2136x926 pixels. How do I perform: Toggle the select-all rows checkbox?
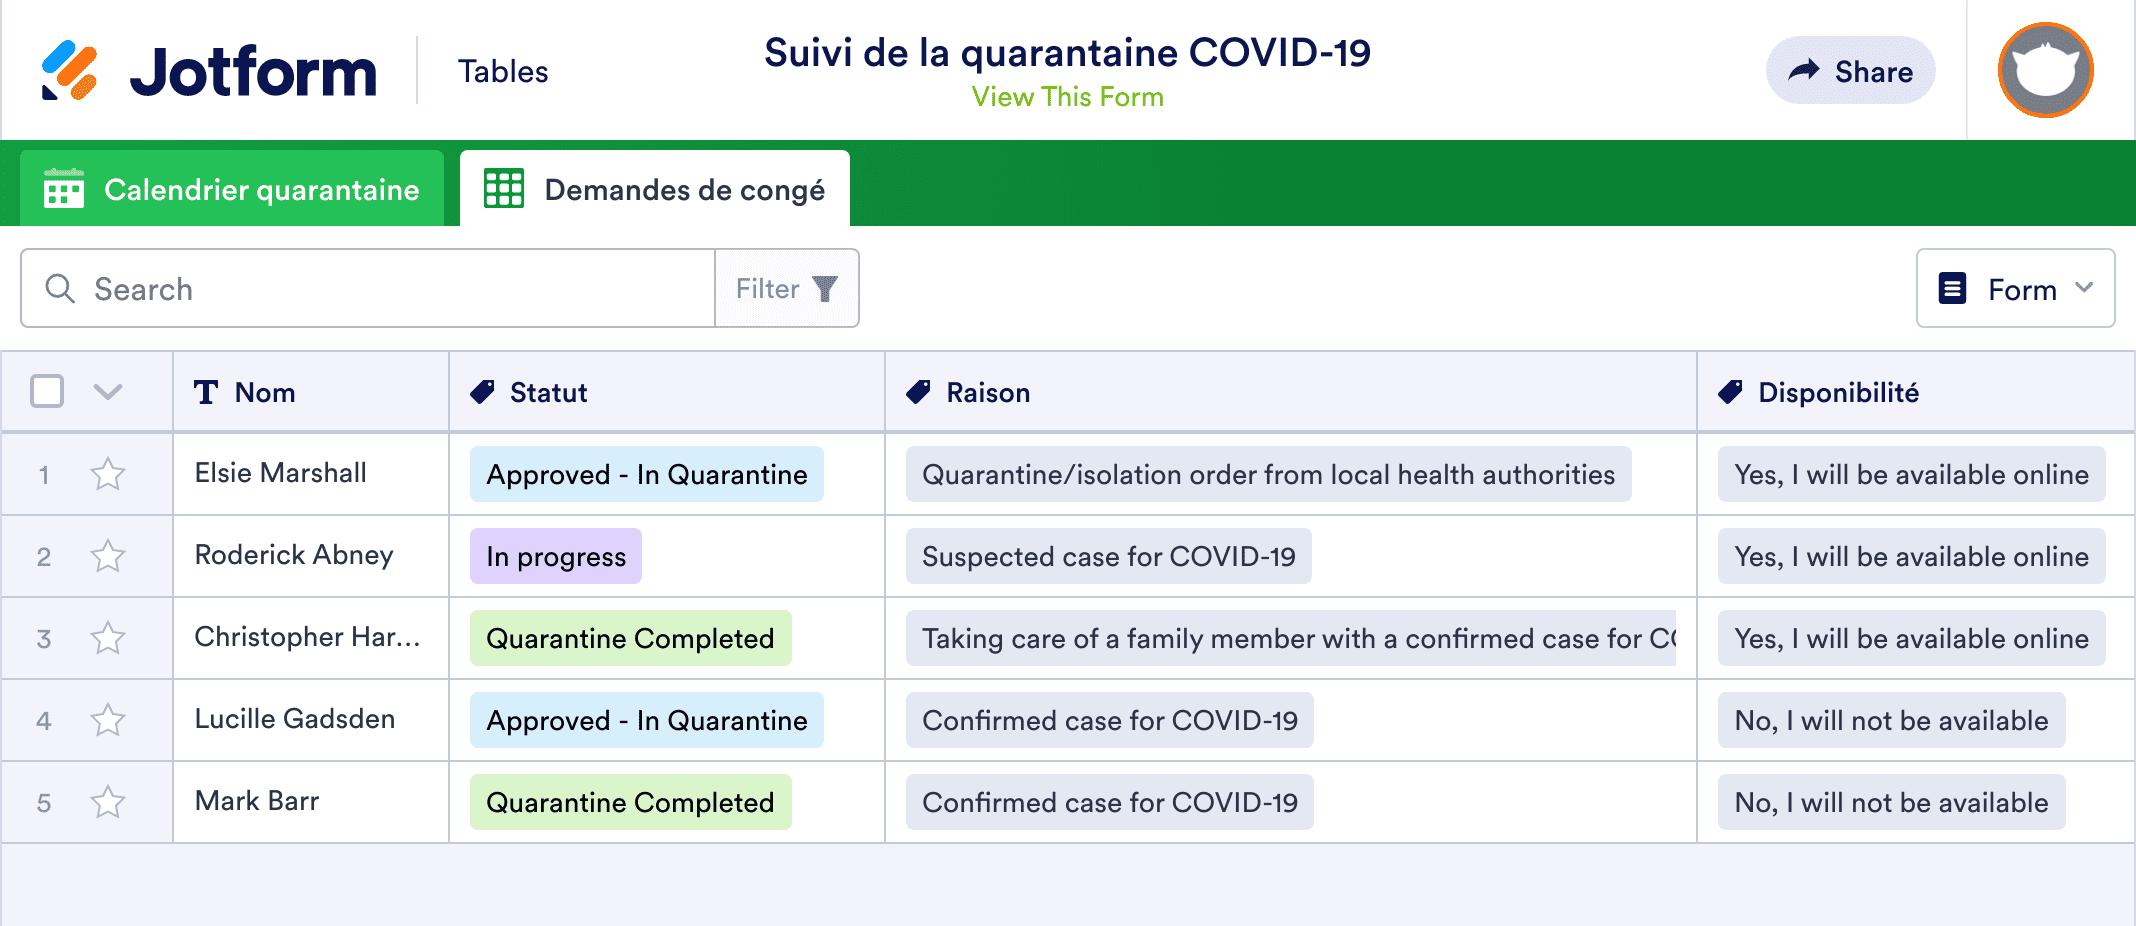pyautogui.click(x=47, y=391)
